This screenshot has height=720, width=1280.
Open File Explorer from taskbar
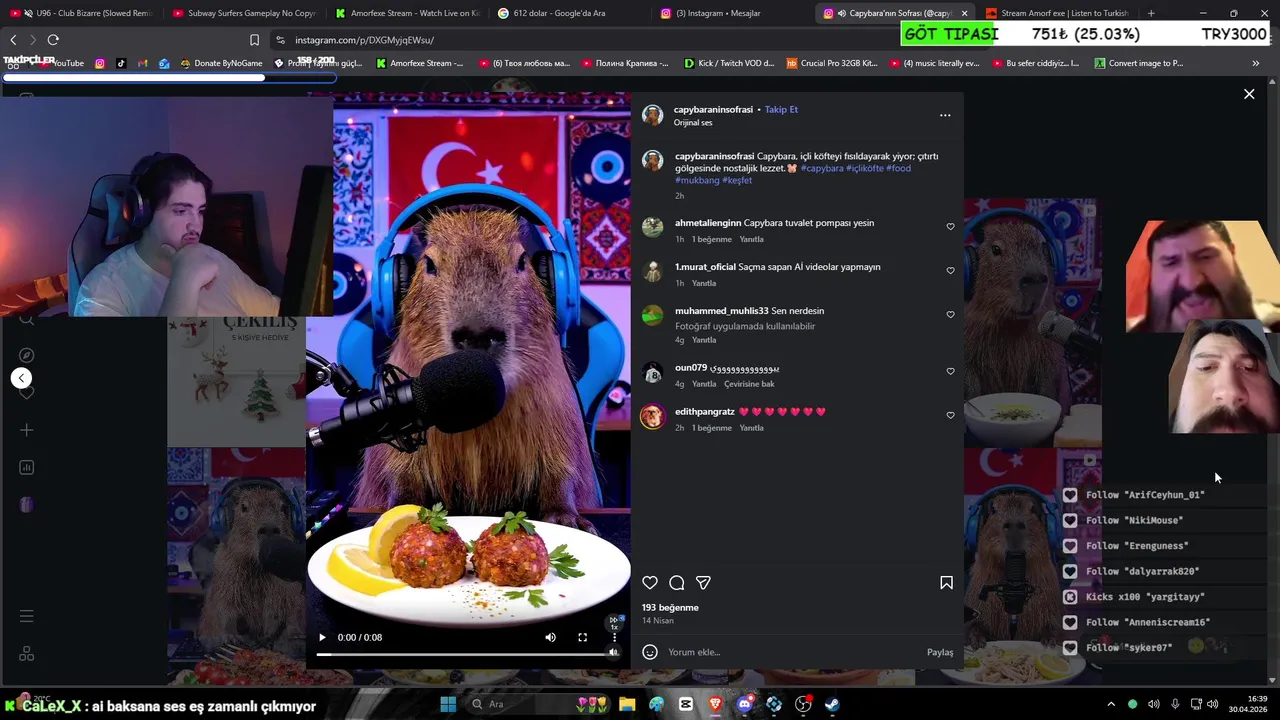(627, 704)
